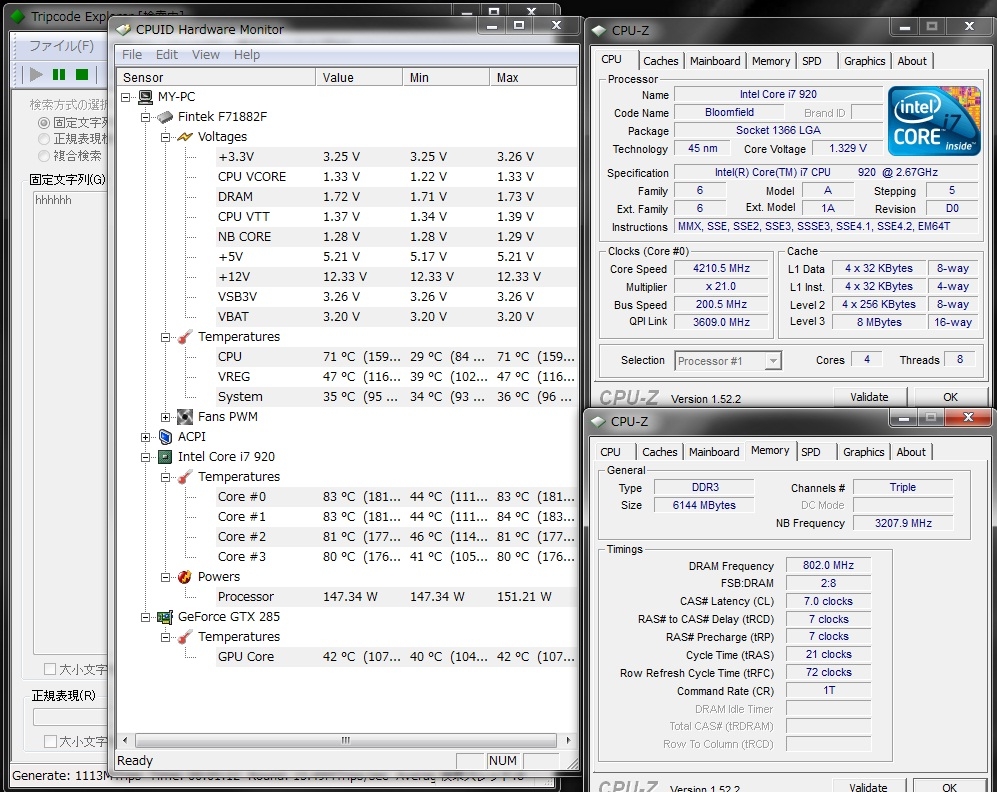The height and width of the screenshot is (792, 997).
Task: Collapse the Intel Core i7 920 node
Action: [146, 458]
